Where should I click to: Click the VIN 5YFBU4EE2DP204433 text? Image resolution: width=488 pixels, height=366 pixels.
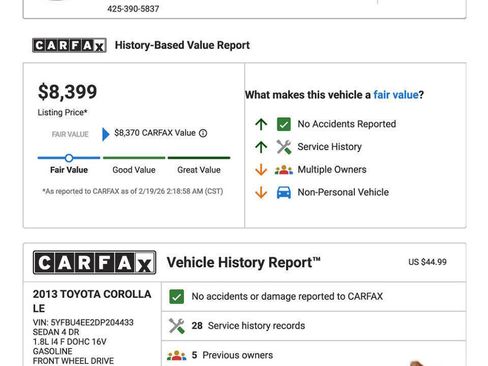[x=83, y=323]
